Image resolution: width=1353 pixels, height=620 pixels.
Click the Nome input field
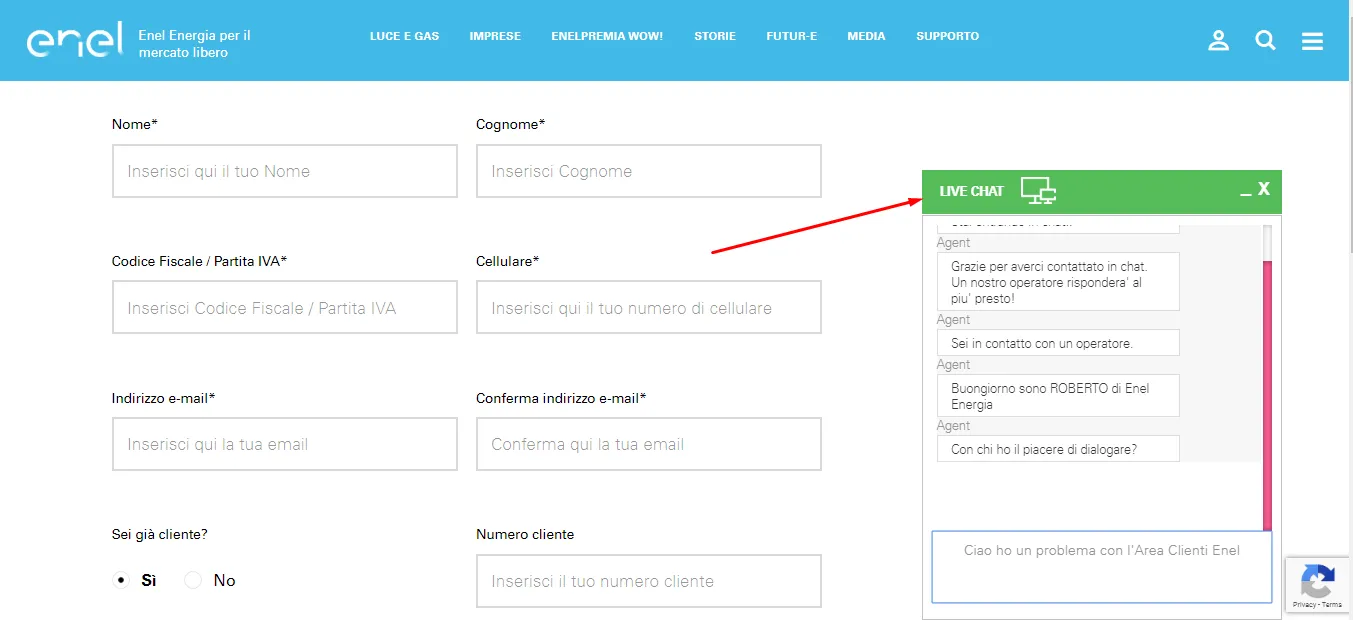[285, 171]
